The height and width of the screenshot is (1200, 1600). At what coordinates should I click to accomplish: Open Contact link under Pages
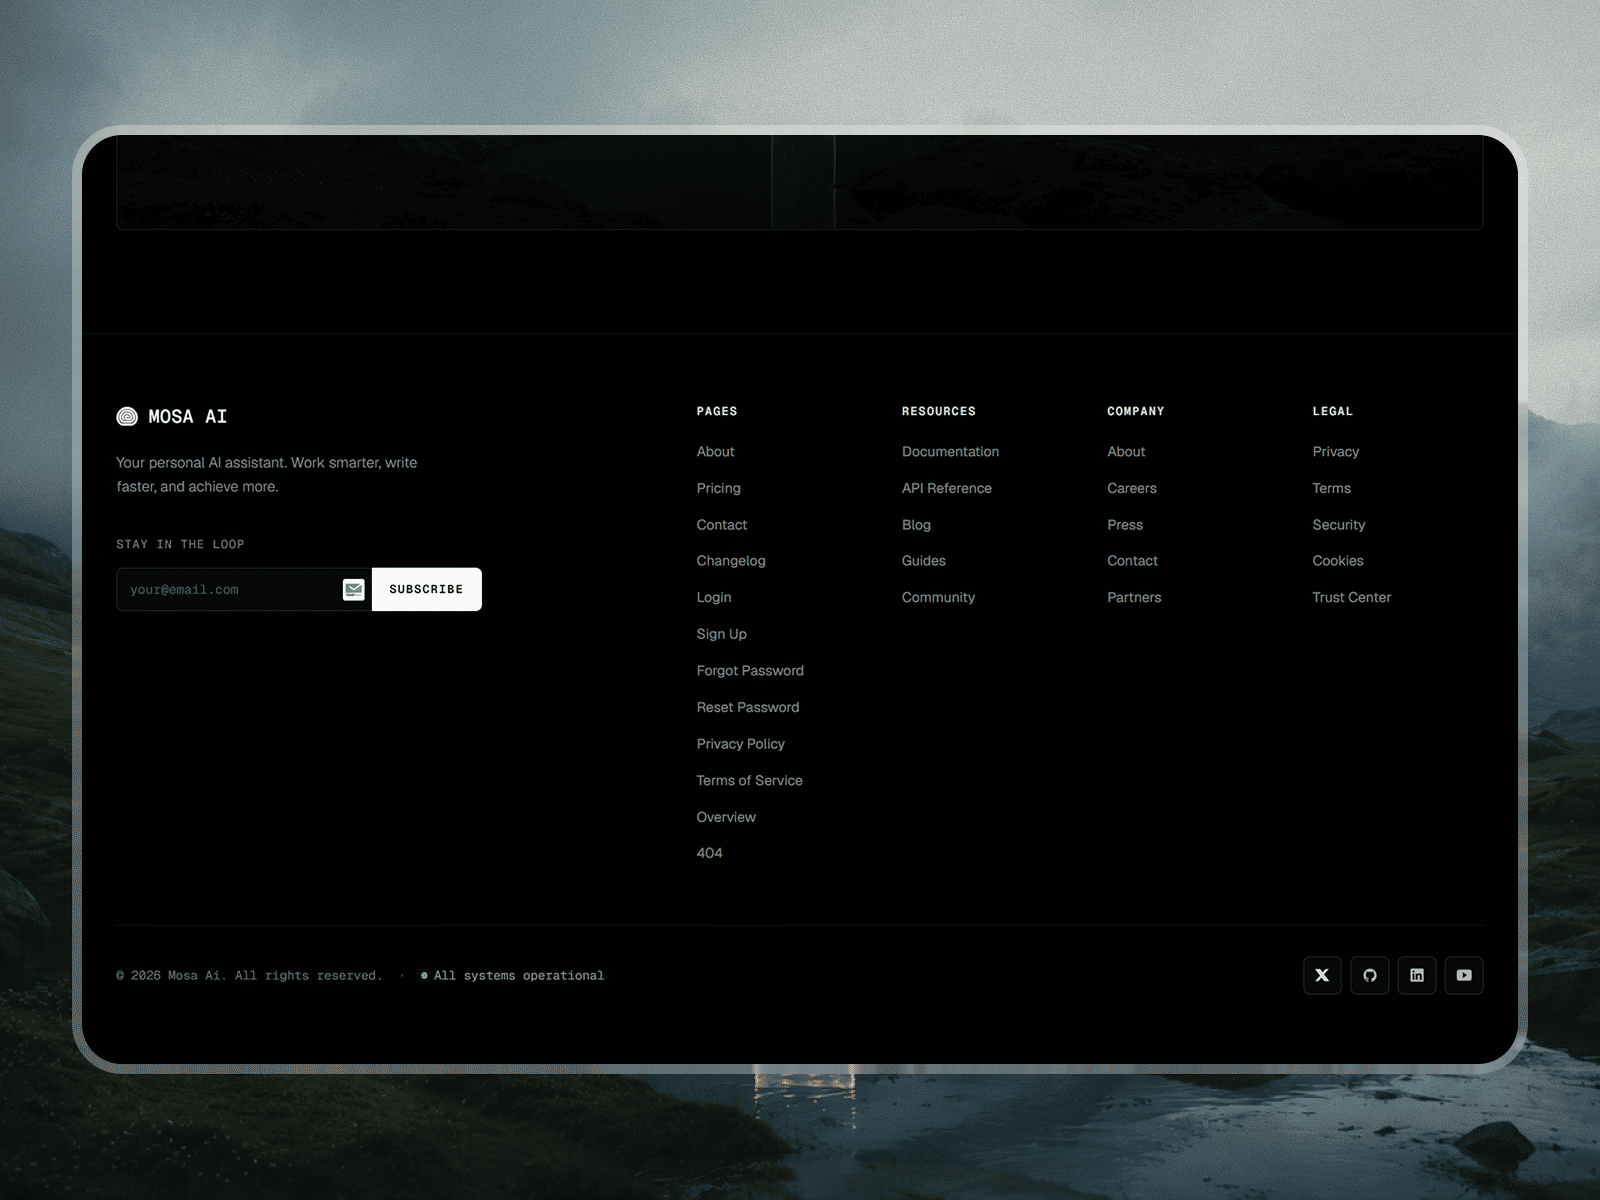pyautogui.click(x=722, y=525)
